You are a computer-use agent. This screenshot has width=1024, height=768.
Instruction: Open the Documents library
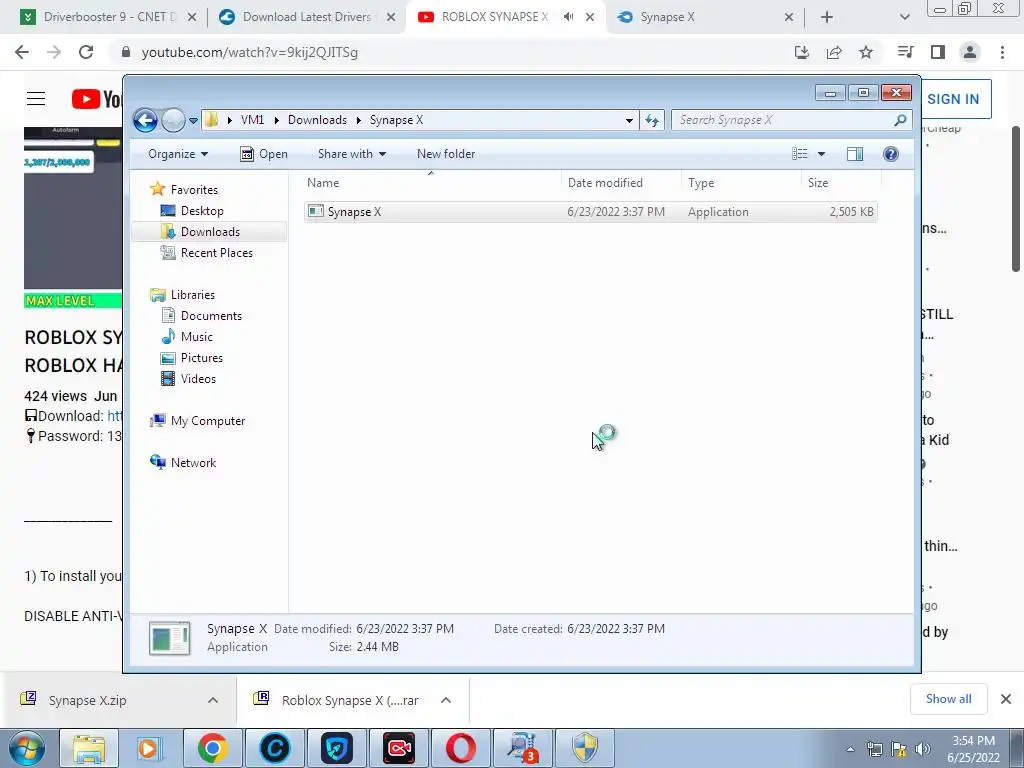pyautogui.click(x=211, y=316)
